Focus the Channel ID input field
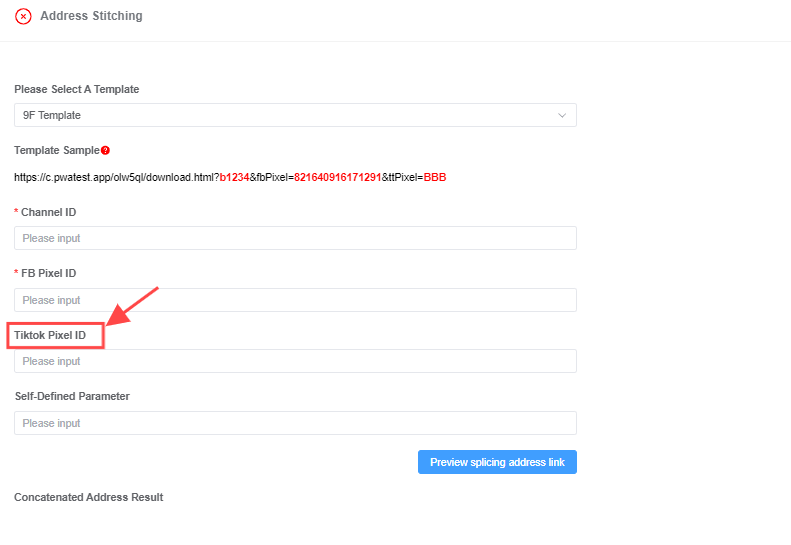The image size is (791, 545). tap(295, 238)
